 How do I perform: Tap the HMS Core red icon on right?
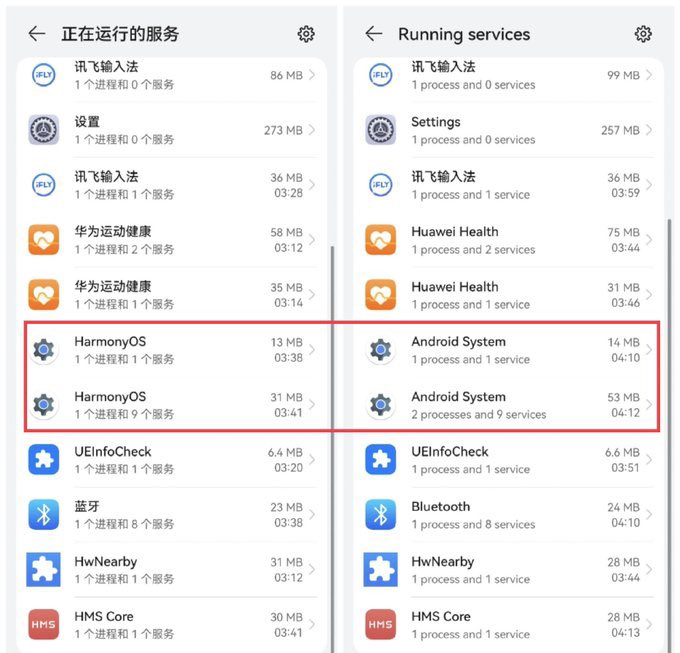coord(380,624)
